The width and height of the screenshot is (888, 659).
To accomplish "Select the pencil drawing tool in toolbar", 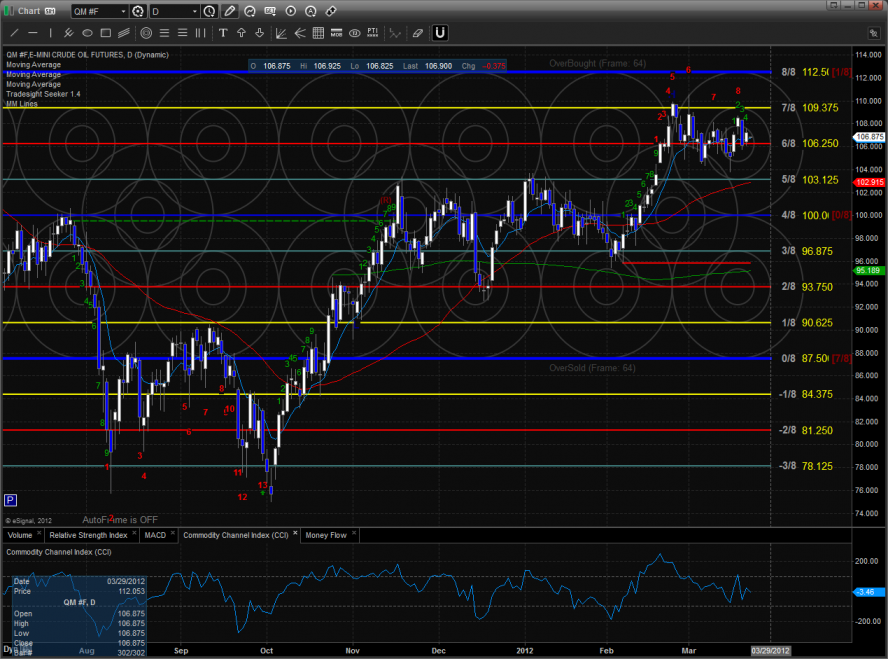I will click(x=231, y=12).
